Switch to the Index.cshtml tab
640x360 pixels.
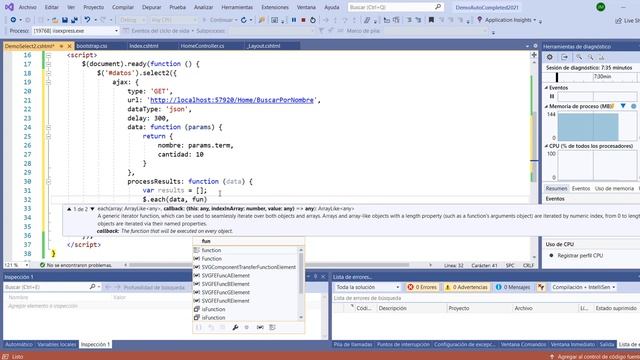click(x=144, y=46)
